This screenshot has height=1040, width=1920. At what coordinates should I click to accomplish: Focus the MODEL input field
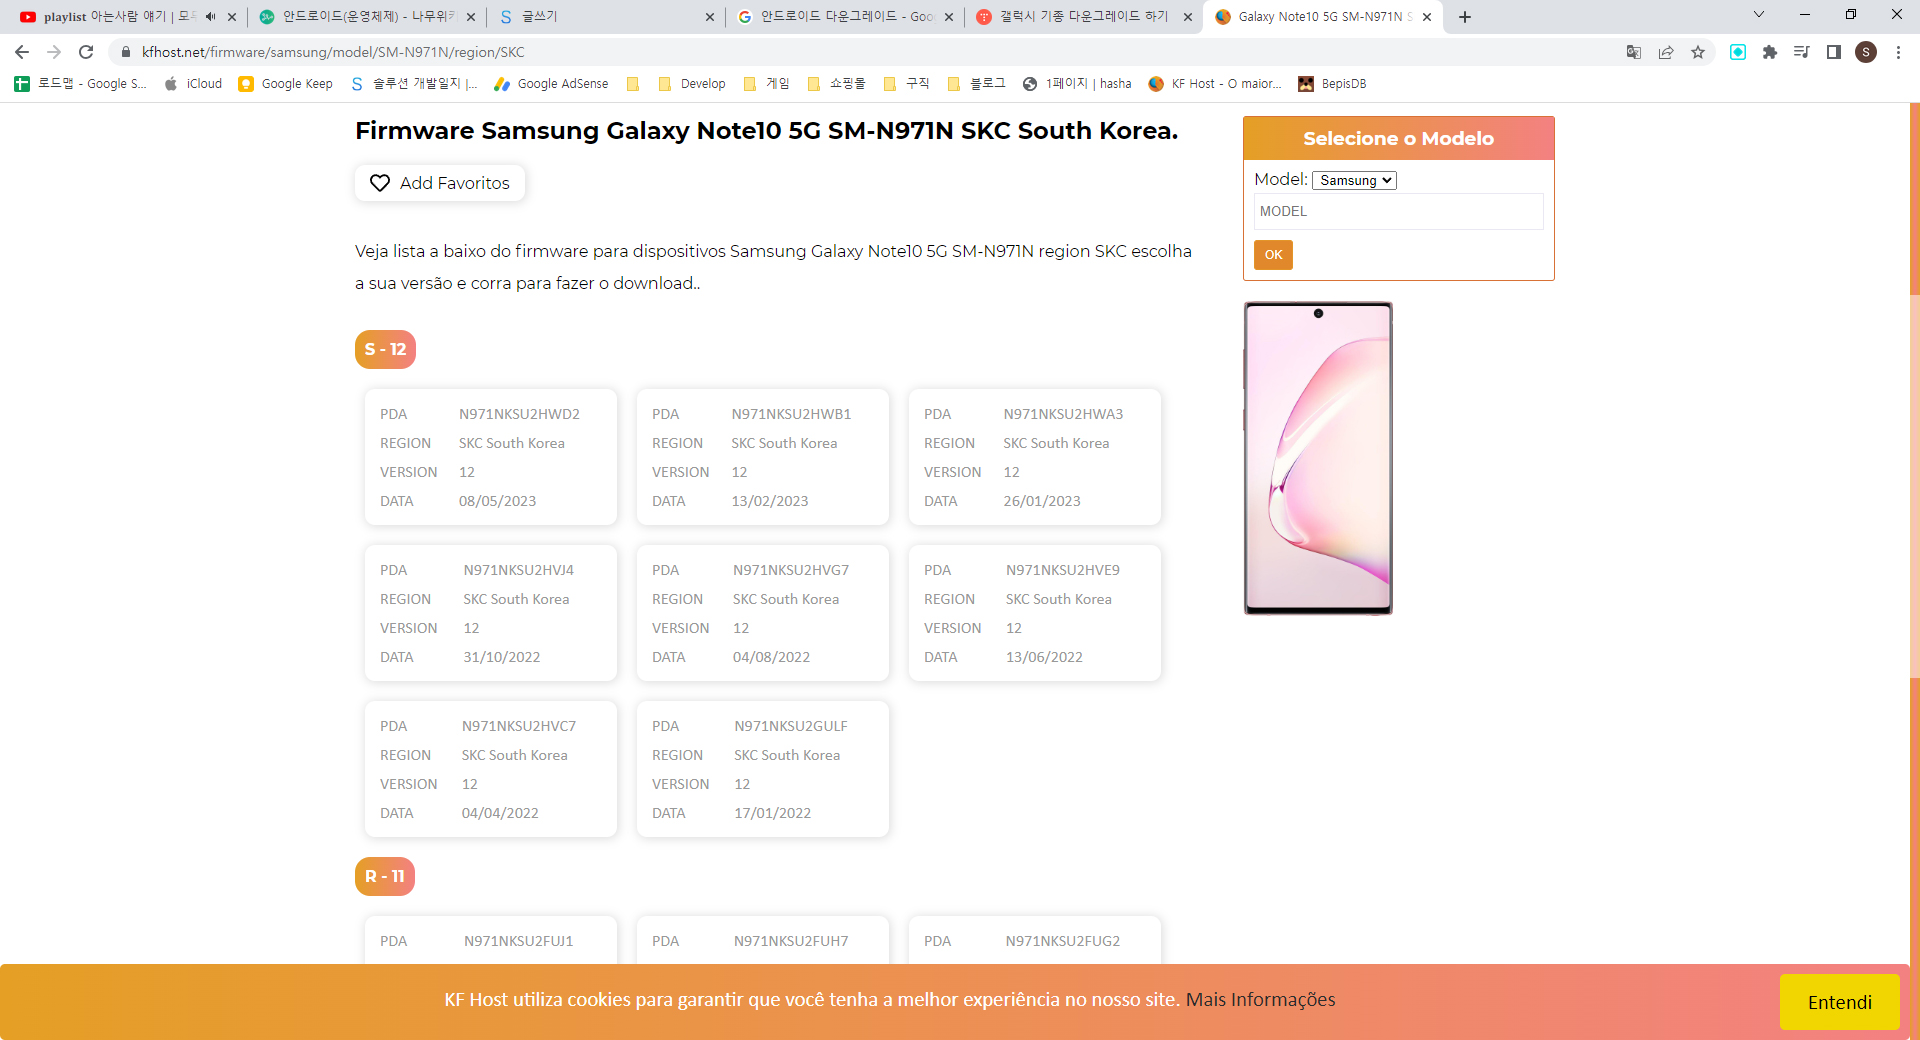point(1398,211)
